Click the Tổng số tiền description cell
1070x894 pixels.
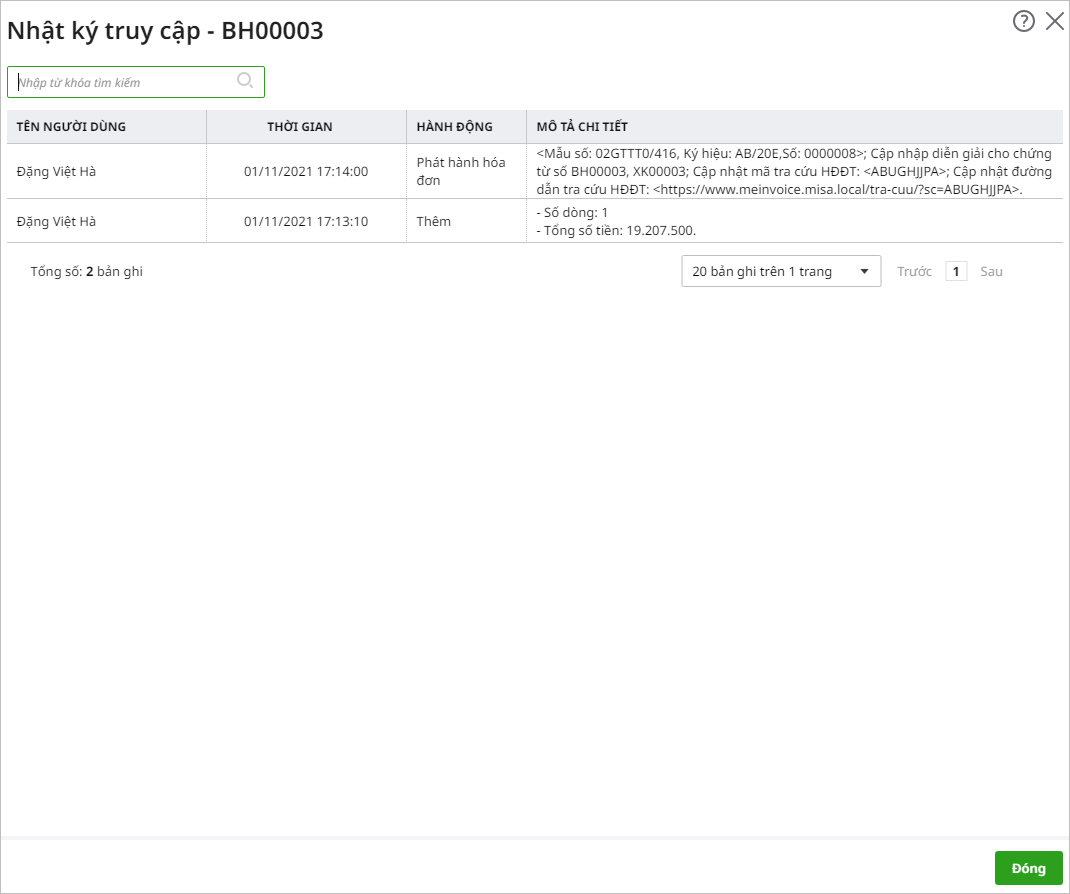(x=616, y=230)
